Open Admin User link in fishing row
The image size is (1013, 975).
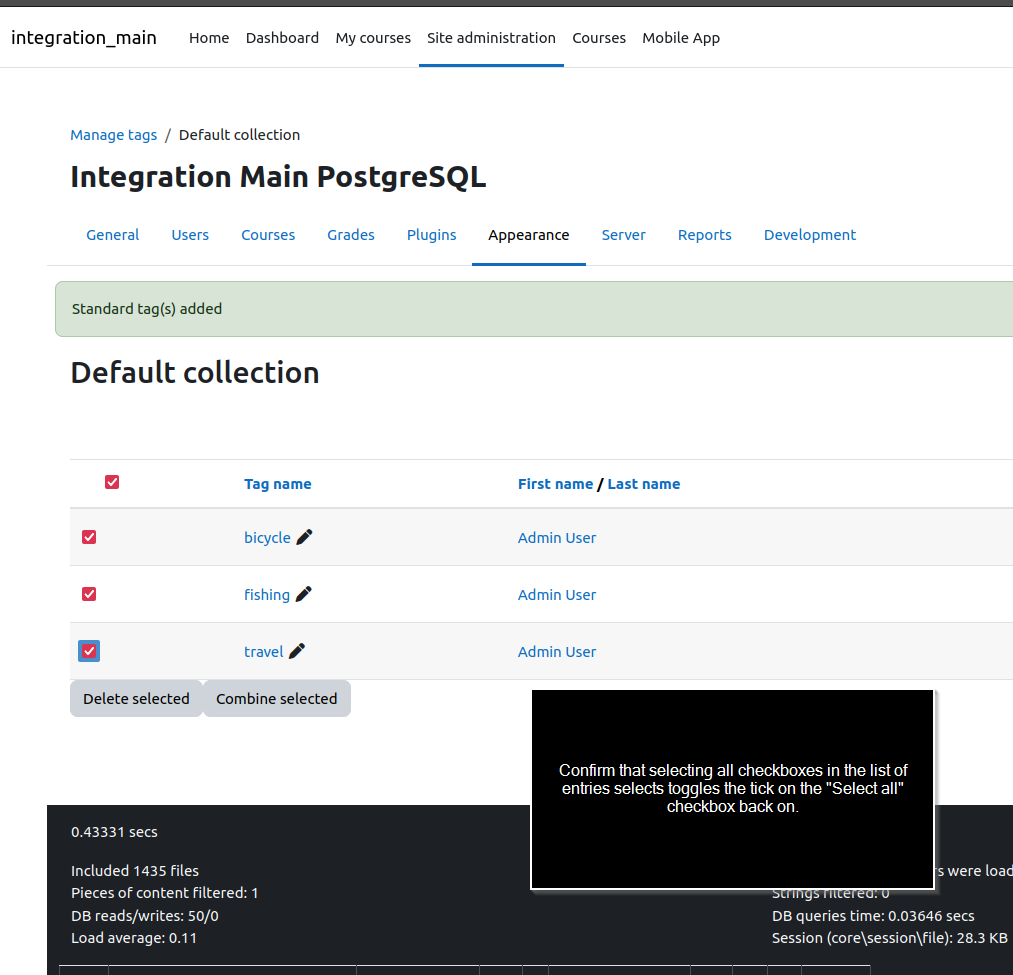point(557,594)
